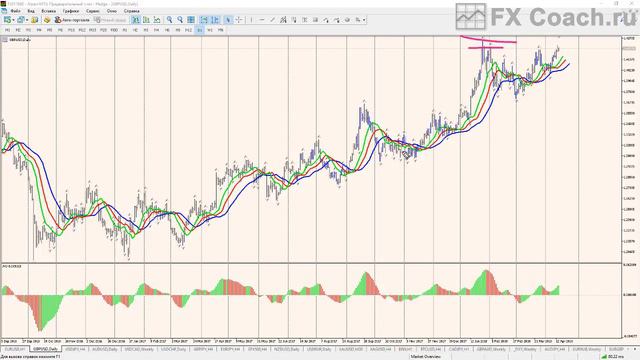This screenshot has height=360, width=640.
Task: Select the H12 timeframe
Action: [189, 30]
